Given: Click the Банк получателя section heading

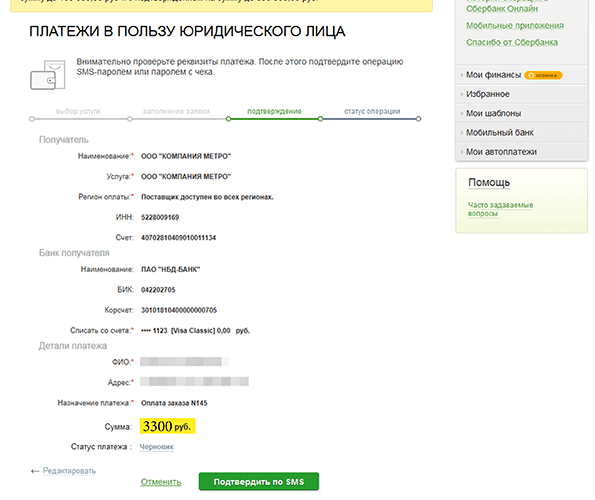Looking at the screenshot, I should tap(74, 253).
